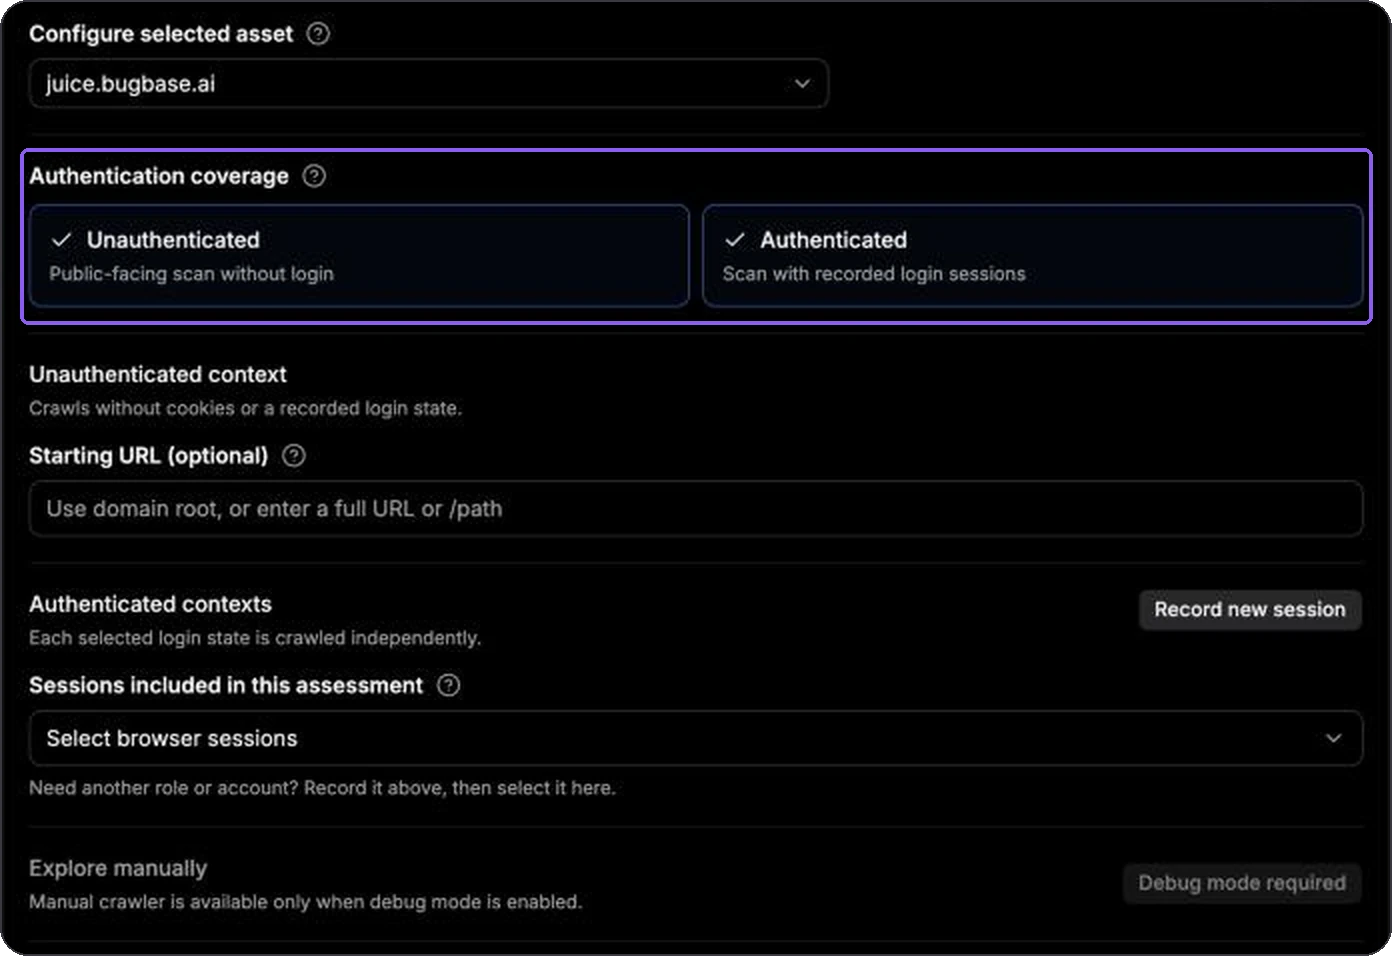Focus the Starting URL input field
The height and width of the screenshot is (956, 1392).
(696, 508)
